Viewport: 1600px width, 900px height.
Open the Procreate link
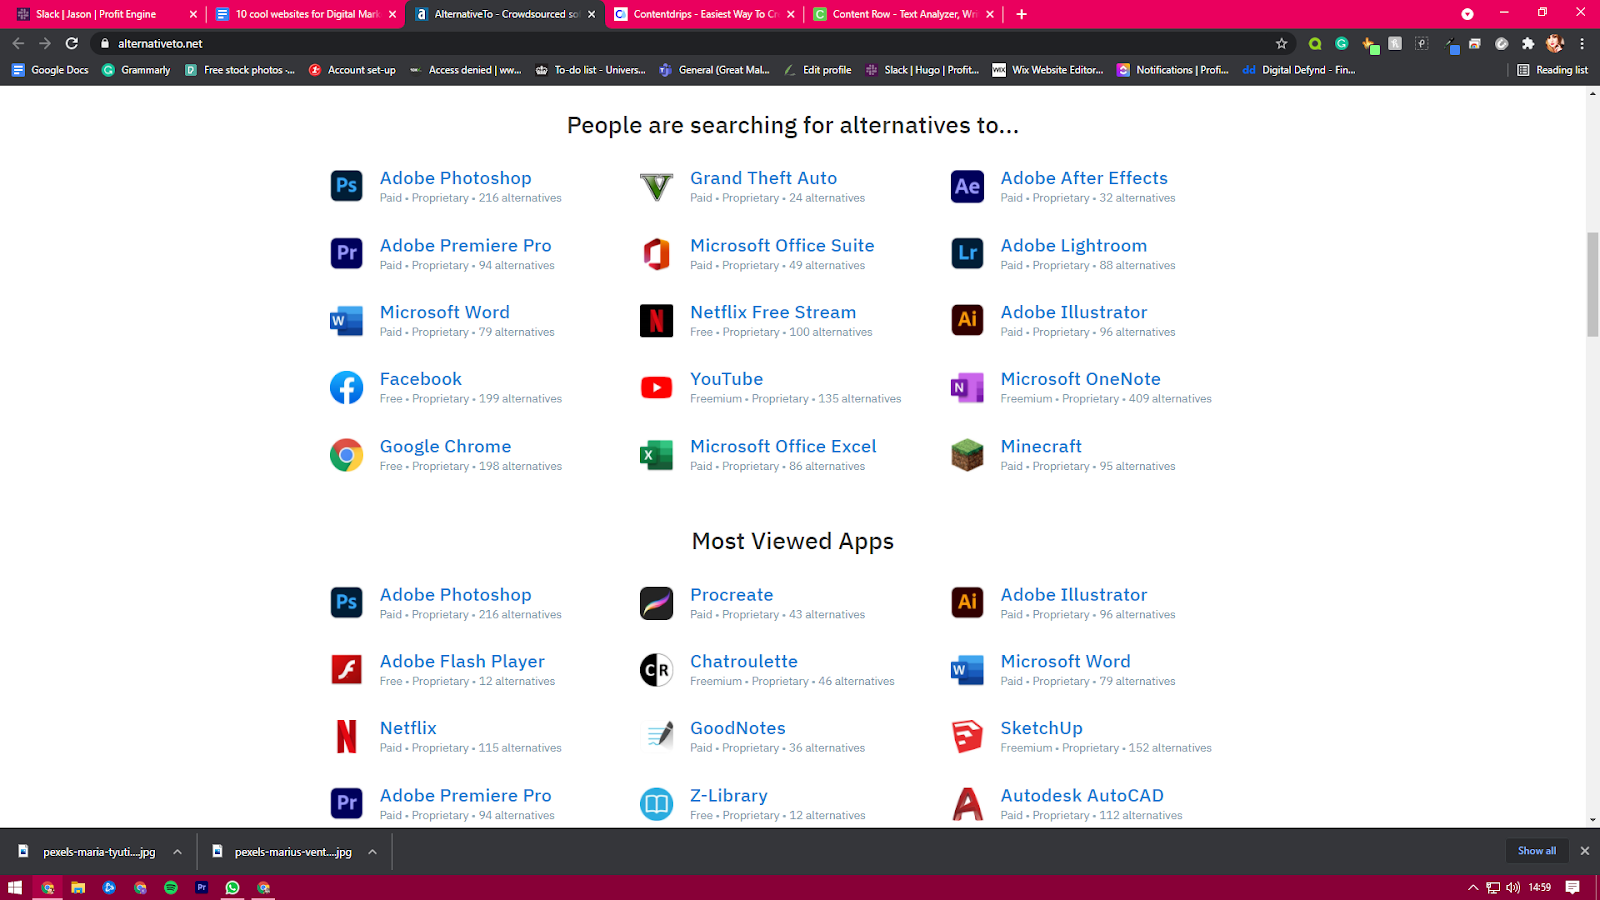click(x=731, y=595)
